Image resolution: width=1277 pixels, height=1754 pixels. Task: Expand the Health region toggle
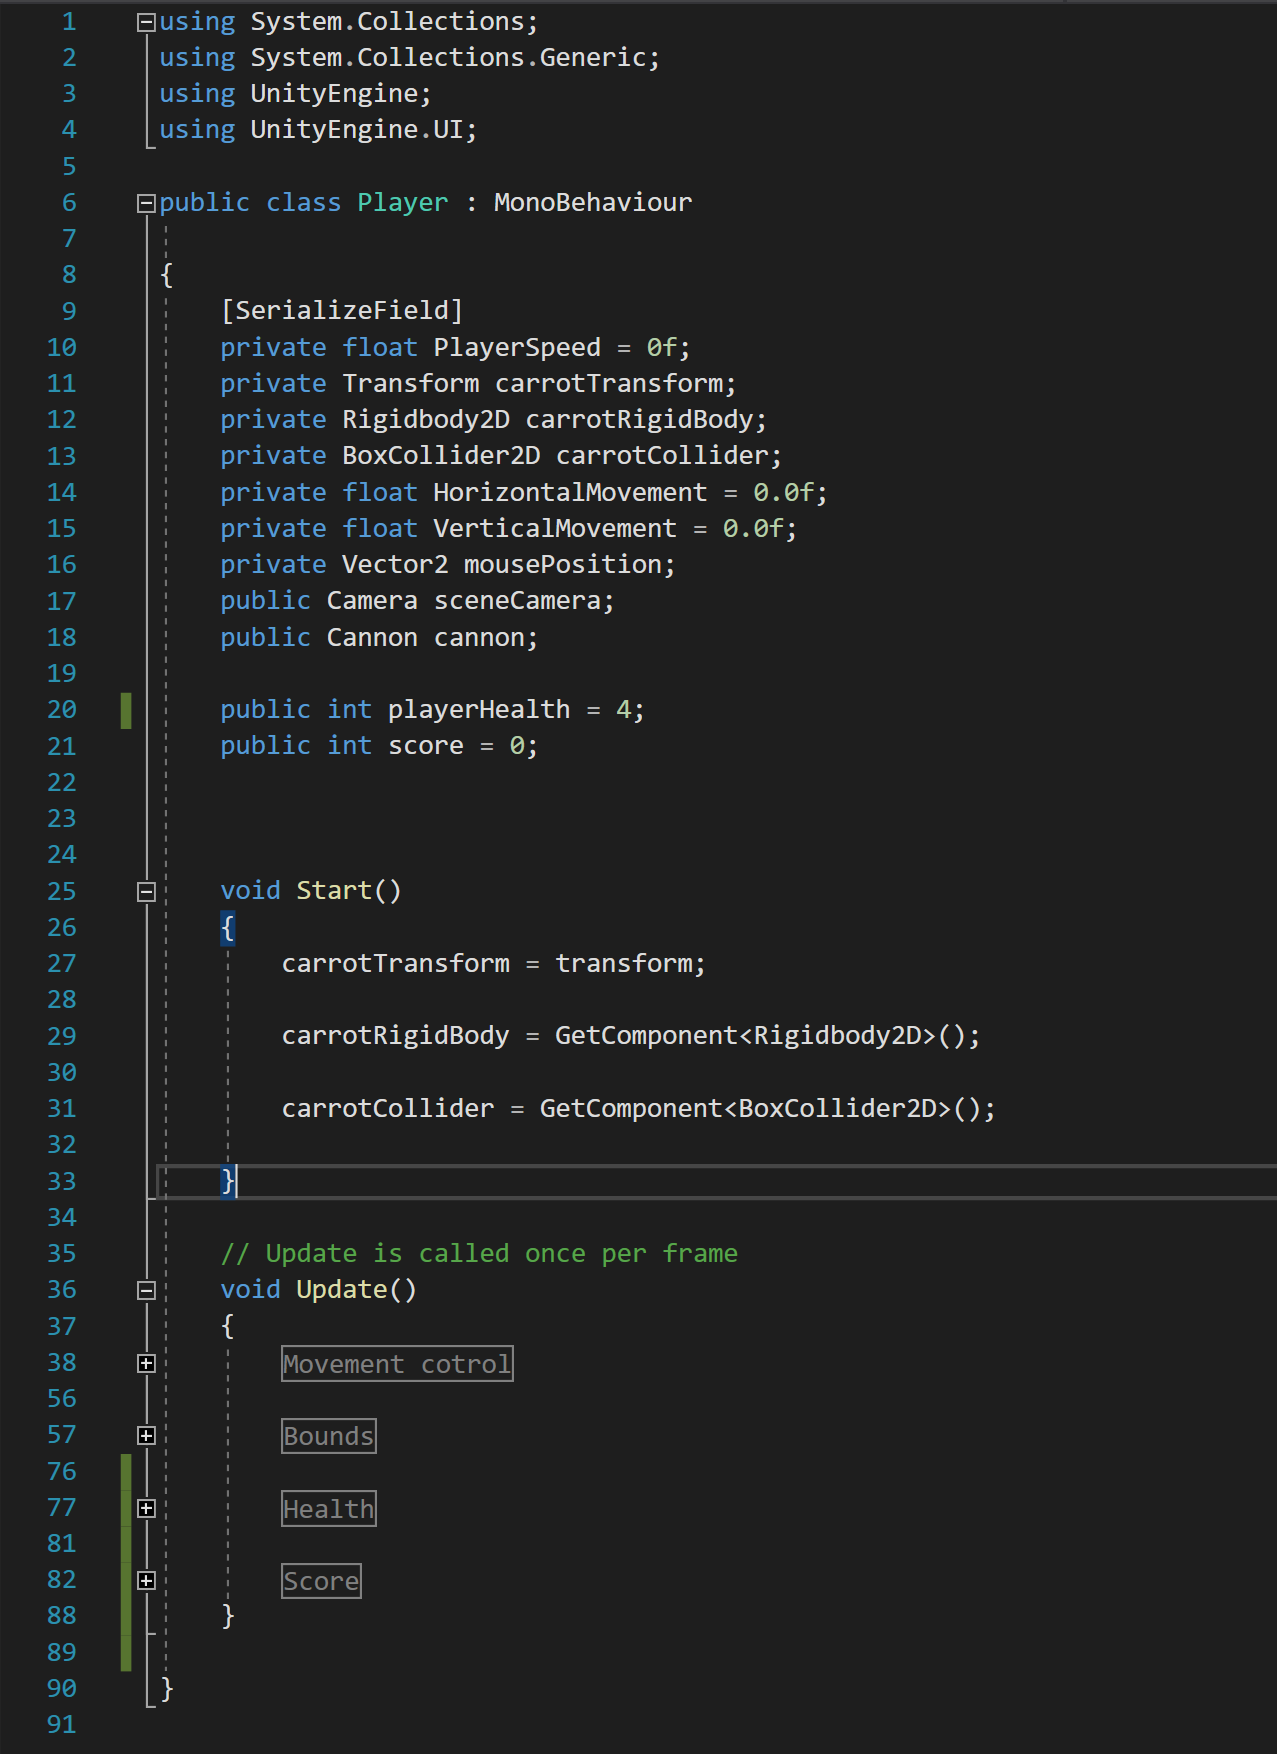[146, 1508]
